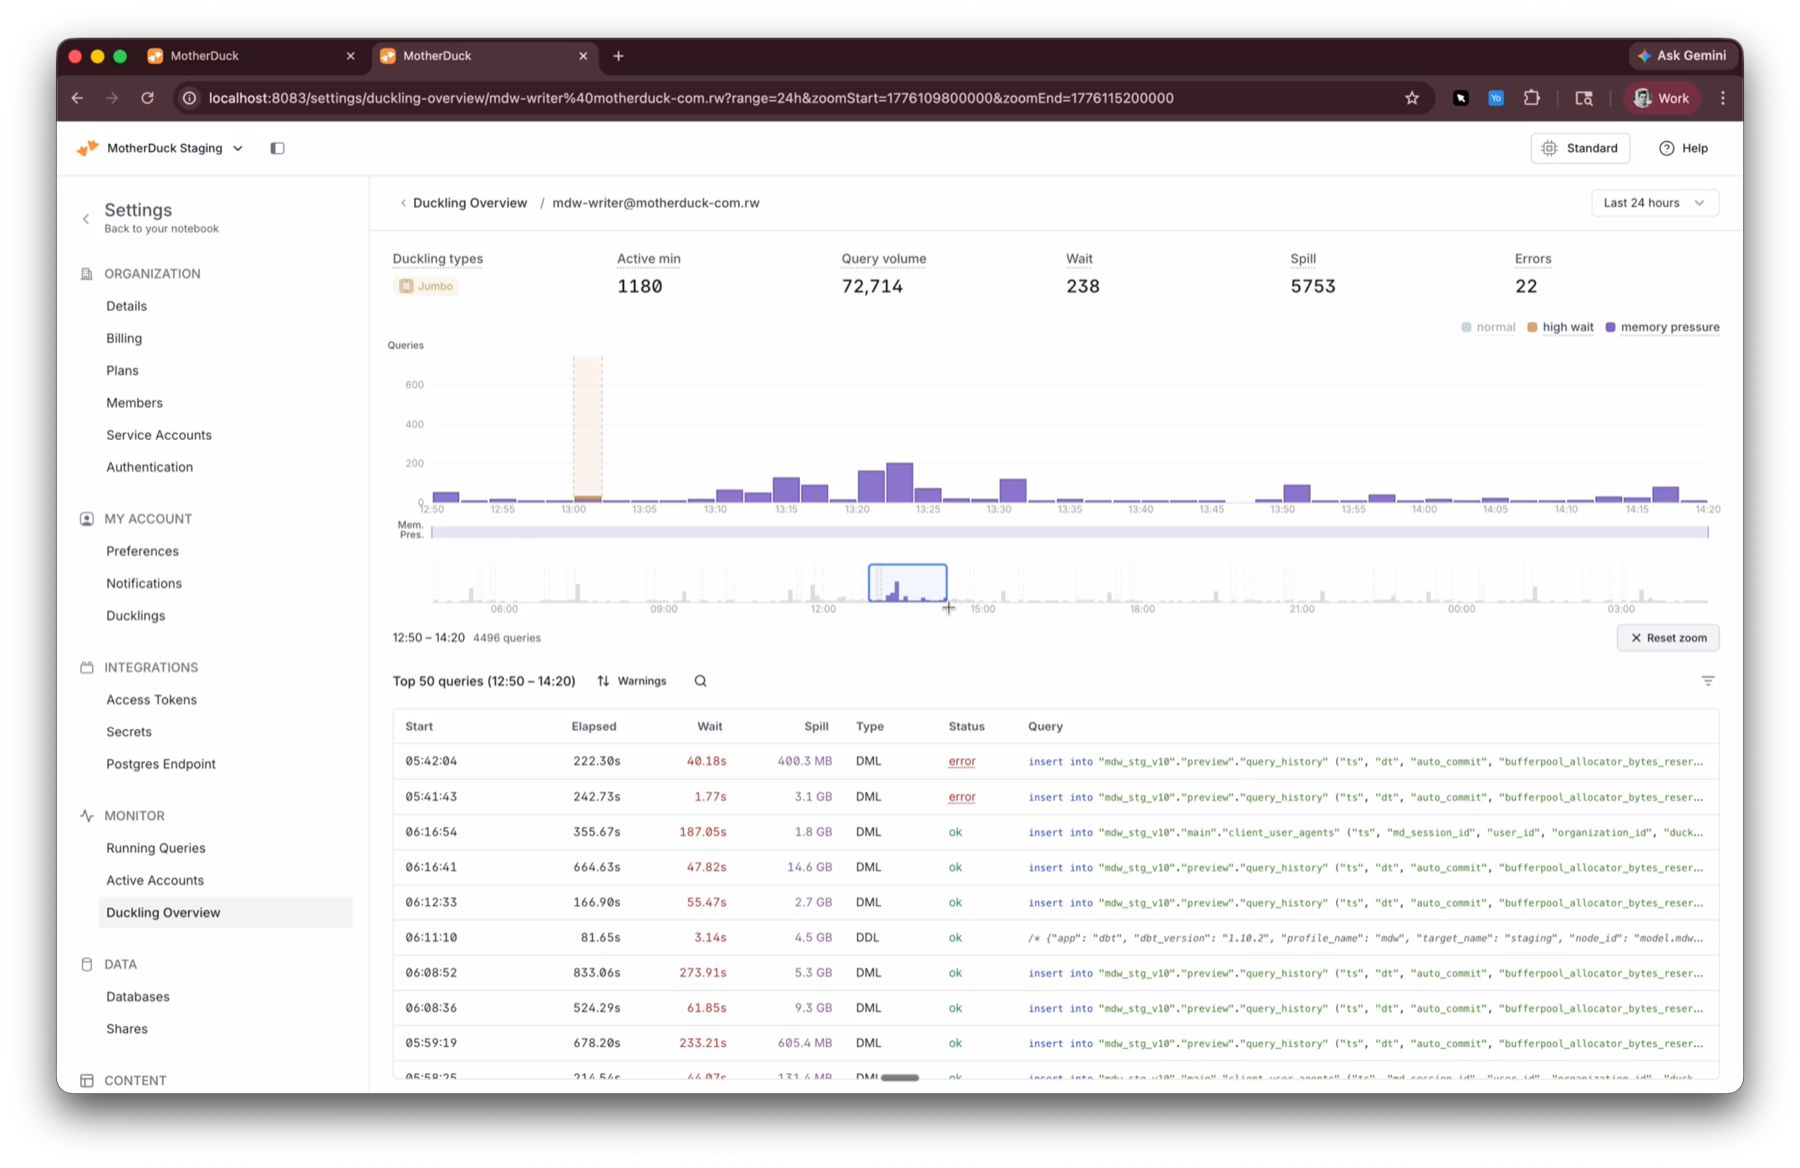The width and height of the screenshot is (1800, 1168).
Task: Click the tallest bar near 13:20 in chart
Action: coord(900,483)
